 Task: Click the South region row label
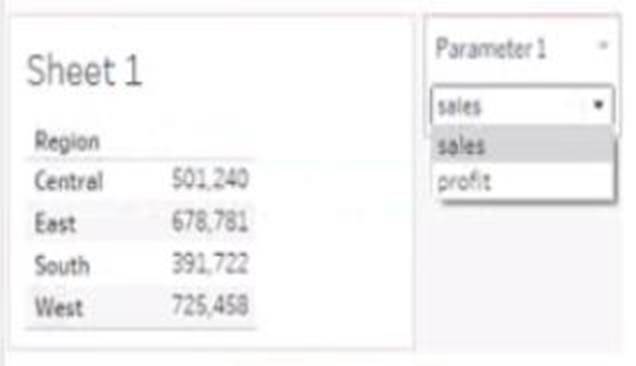(x=62, y=265)
